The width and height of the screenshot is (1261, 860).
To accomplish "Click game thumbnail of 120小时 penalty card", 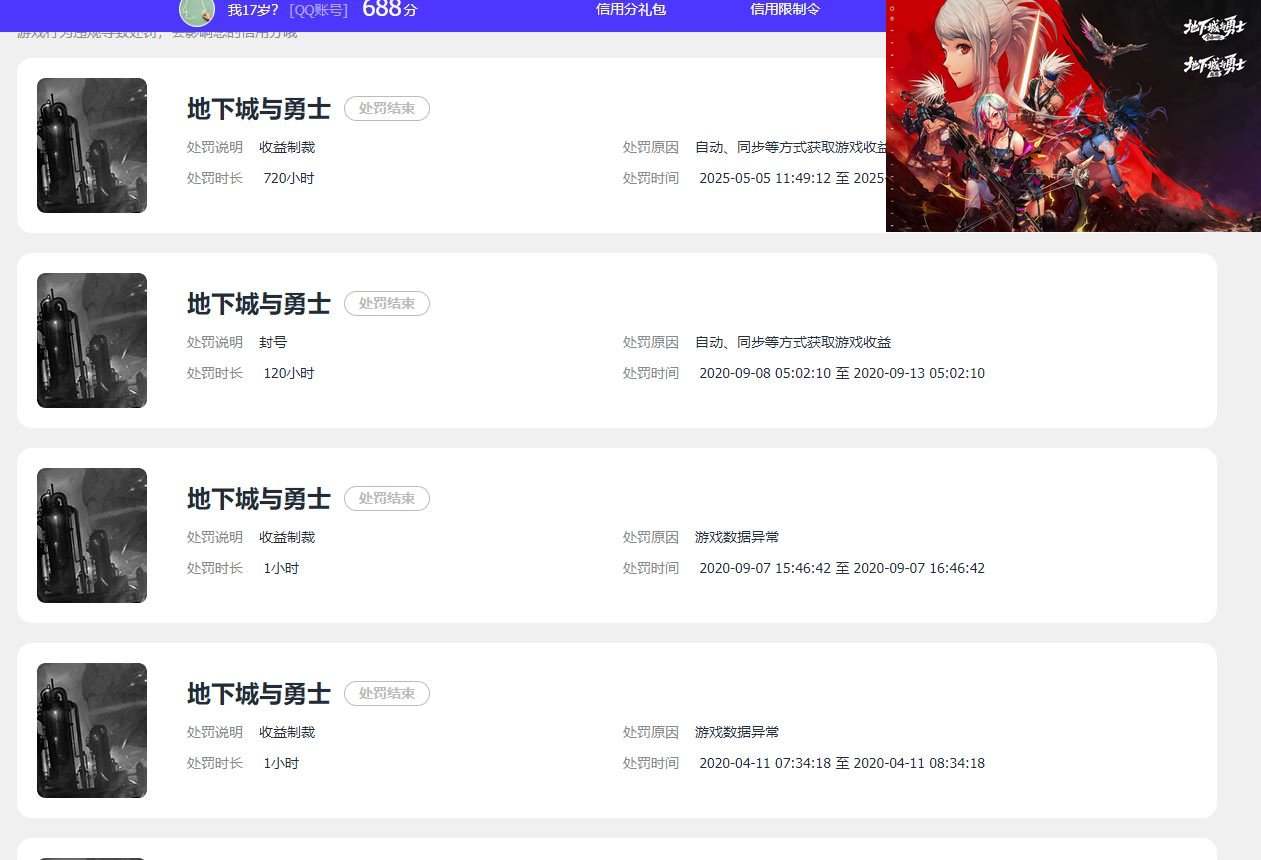I will point(92,341).
